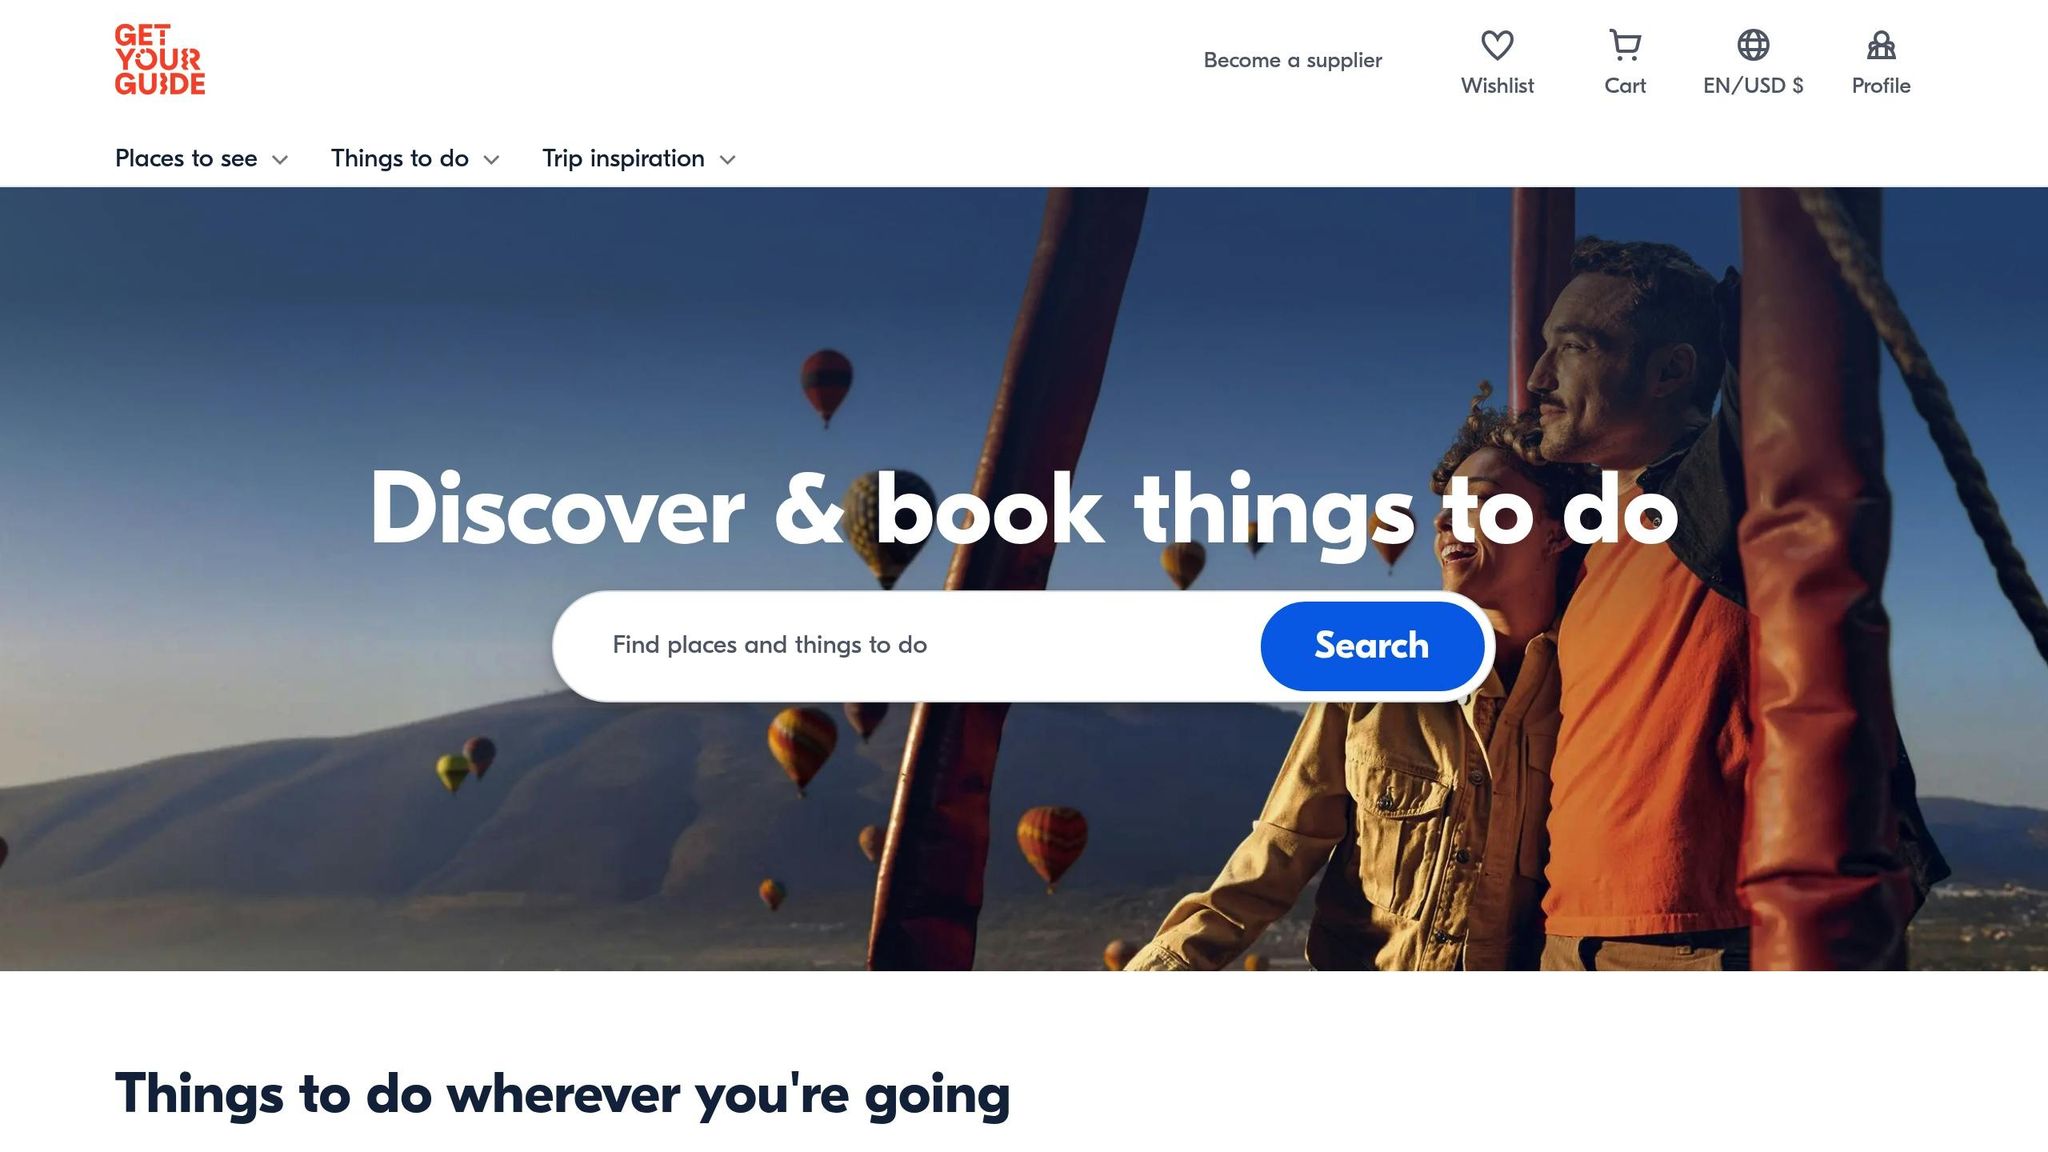Open the shopping Cart icon
Screen dimensions: 2048x1152
click(1625, 45)
